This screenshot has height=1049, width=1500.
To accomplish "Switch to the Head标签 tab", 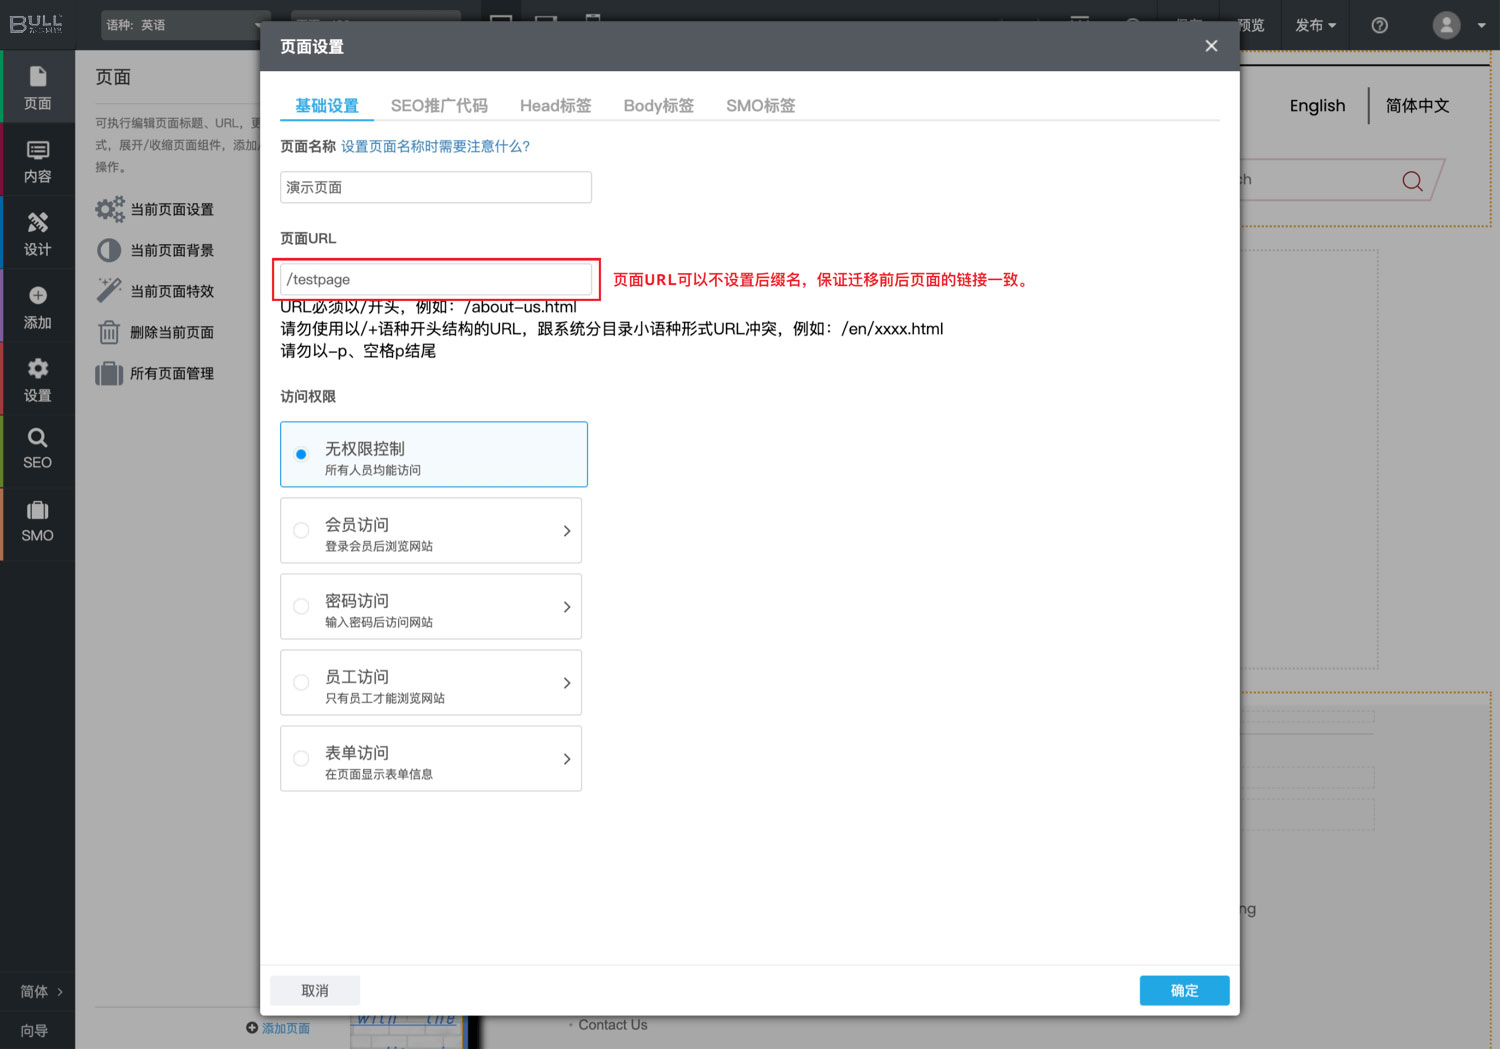I will 555,105.
